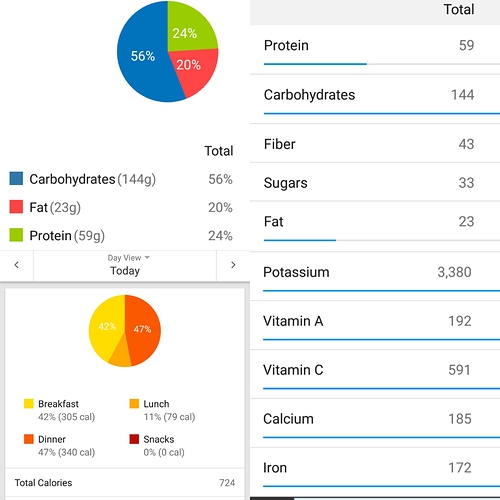Click the blue Carbohydrates legend swatch

[x=16, y=178]
